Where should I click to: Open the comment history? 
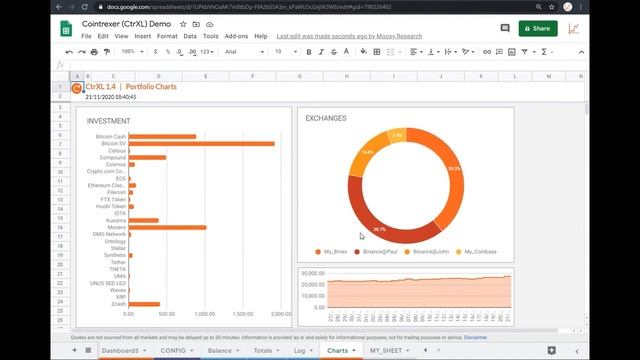505,28
